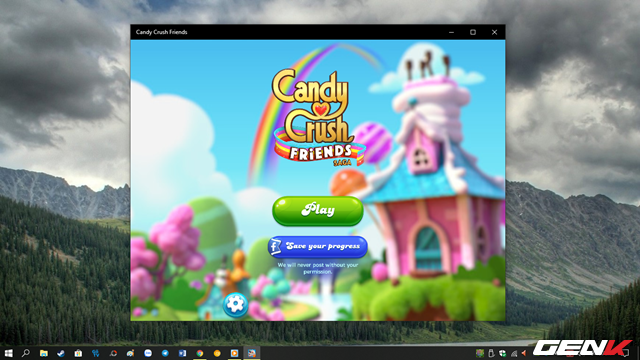Click the Facebook logo on Save button
This screenshot has width=640, height=360.
[x=275, y=247]
